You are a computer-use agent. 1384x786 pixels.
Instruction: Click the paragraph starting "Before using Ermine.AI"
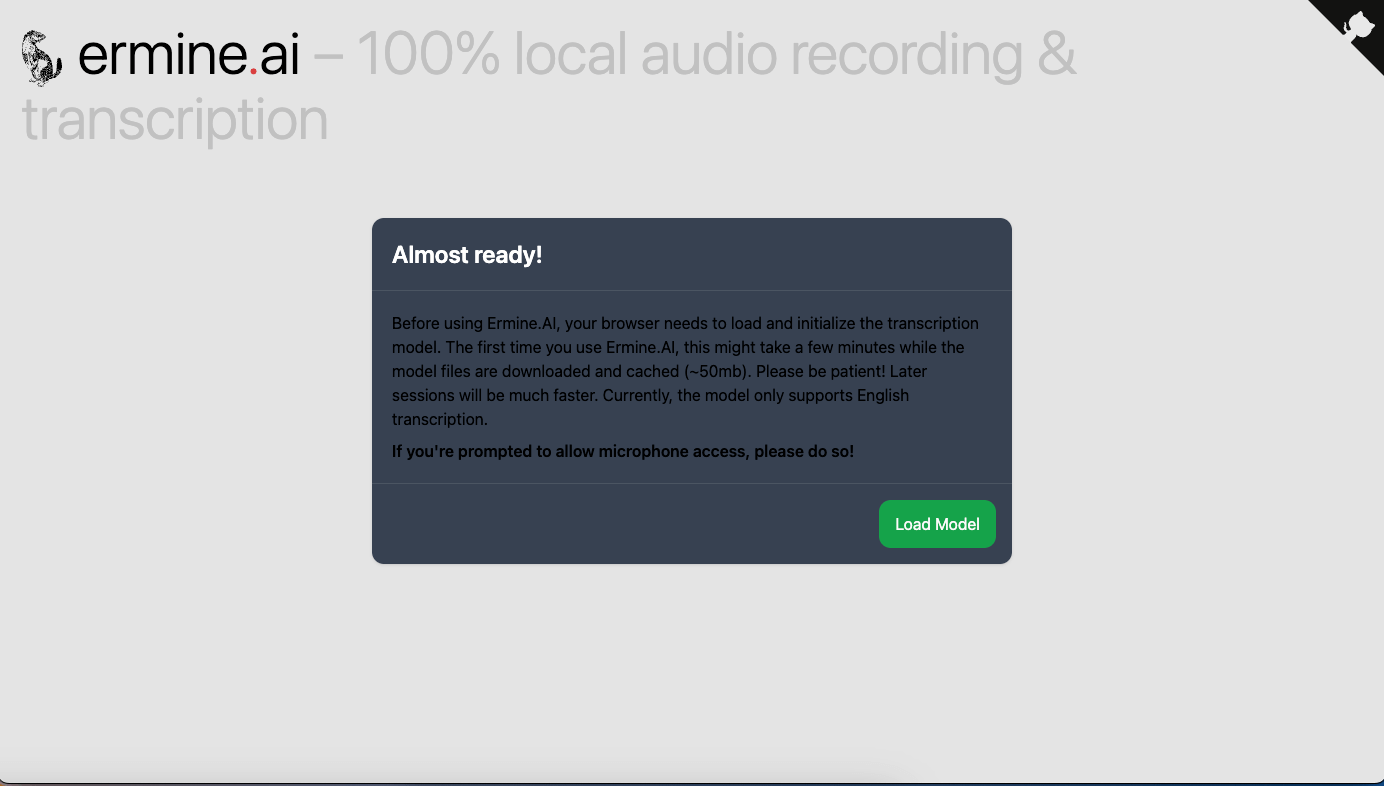[x=685, y=371]
